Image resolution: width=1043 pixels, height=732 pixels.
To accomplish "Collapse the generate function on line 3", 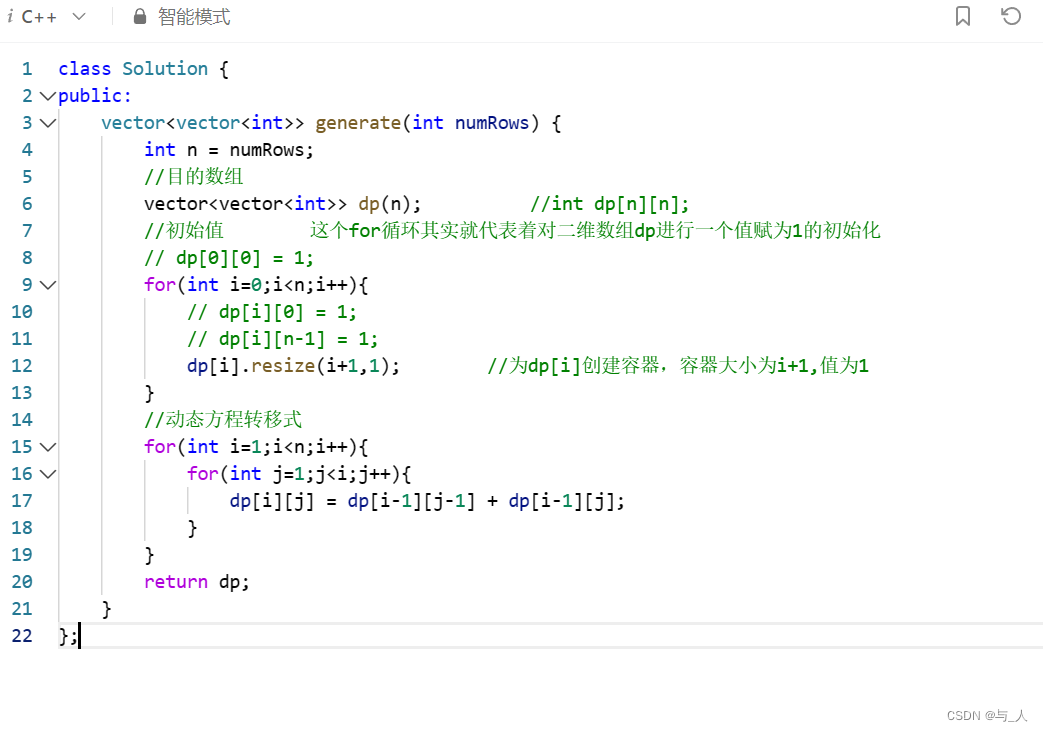I will tap(47, 122).
